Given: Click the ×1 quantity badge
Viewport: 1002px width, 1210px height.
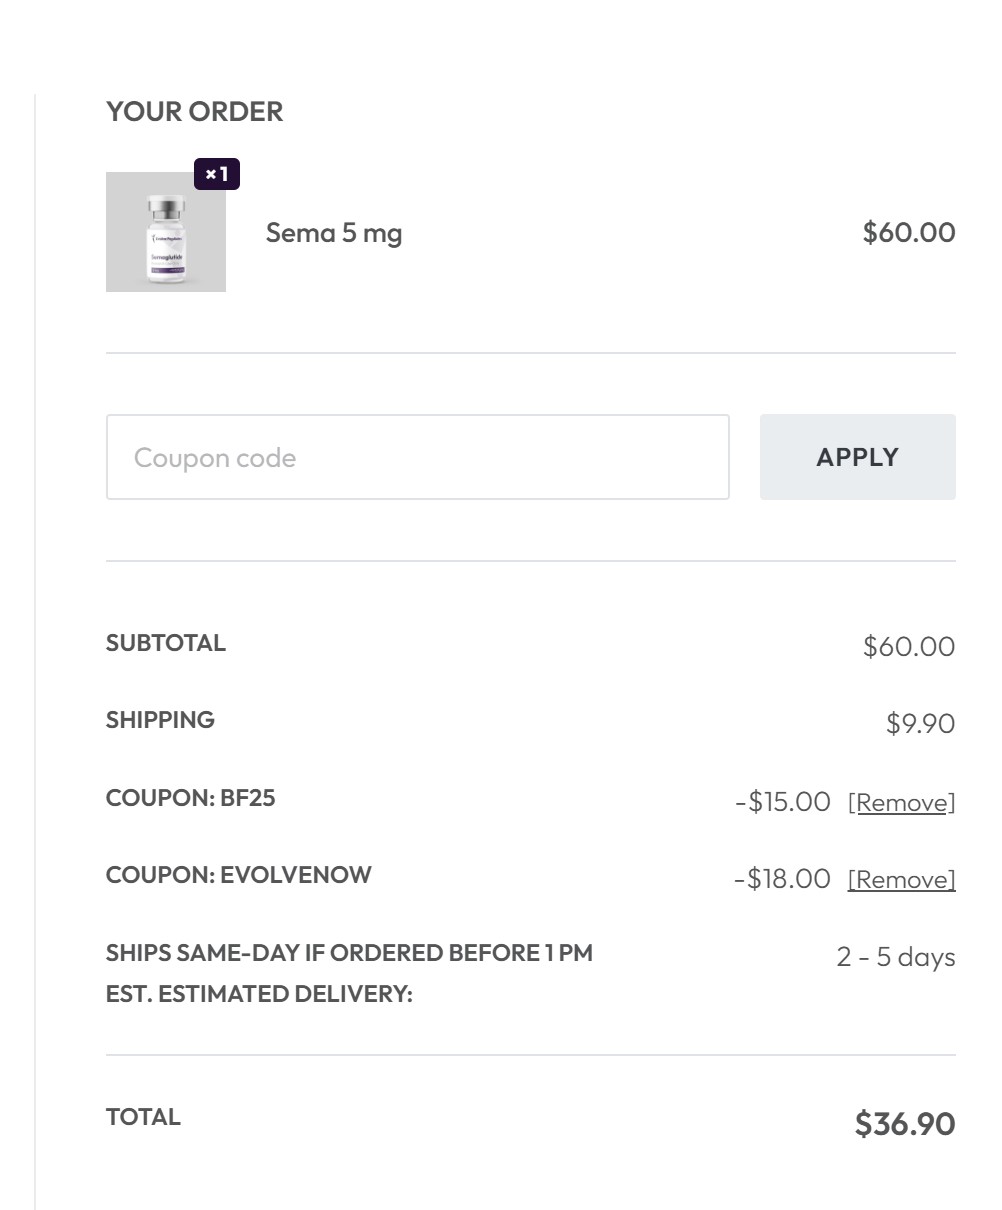Looking at the screenshot, I should (x=217, y=174).
